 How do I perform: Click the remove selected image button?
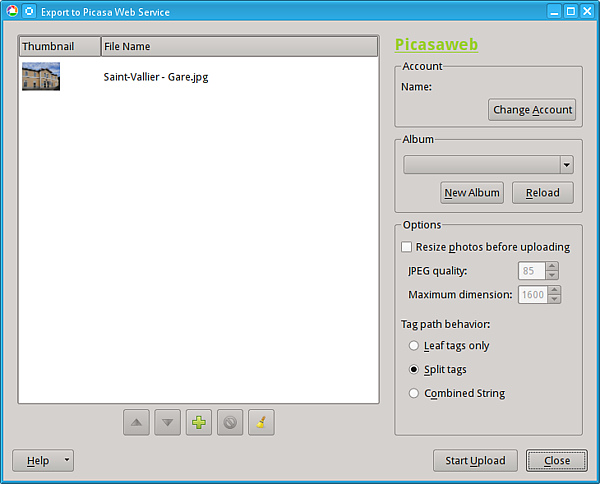230,422
